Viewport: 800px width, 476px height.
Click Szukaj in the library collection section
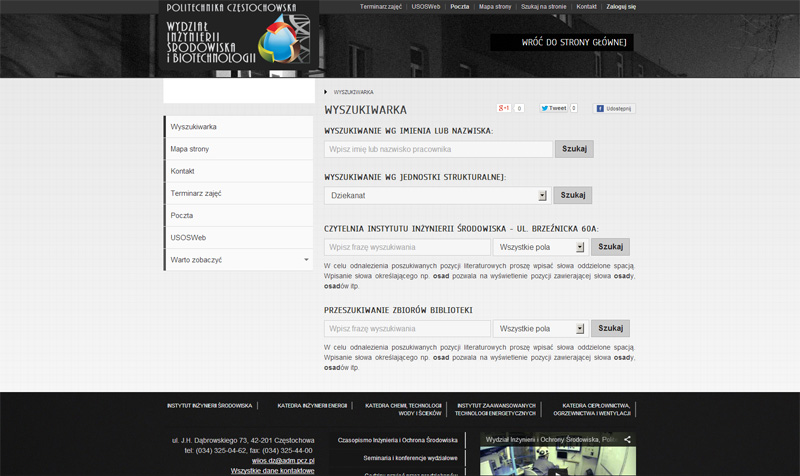610,329
